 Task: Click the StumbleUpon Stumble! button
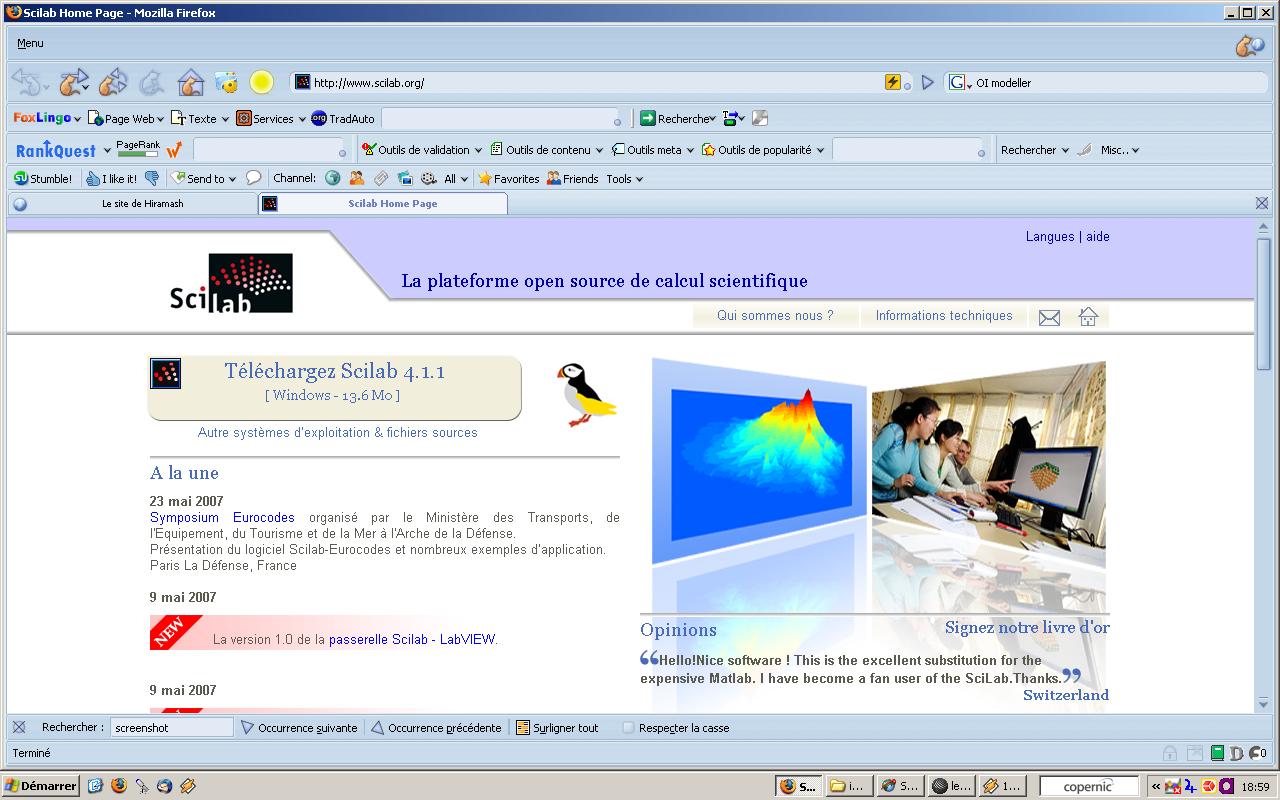click(x=43, y=179)
